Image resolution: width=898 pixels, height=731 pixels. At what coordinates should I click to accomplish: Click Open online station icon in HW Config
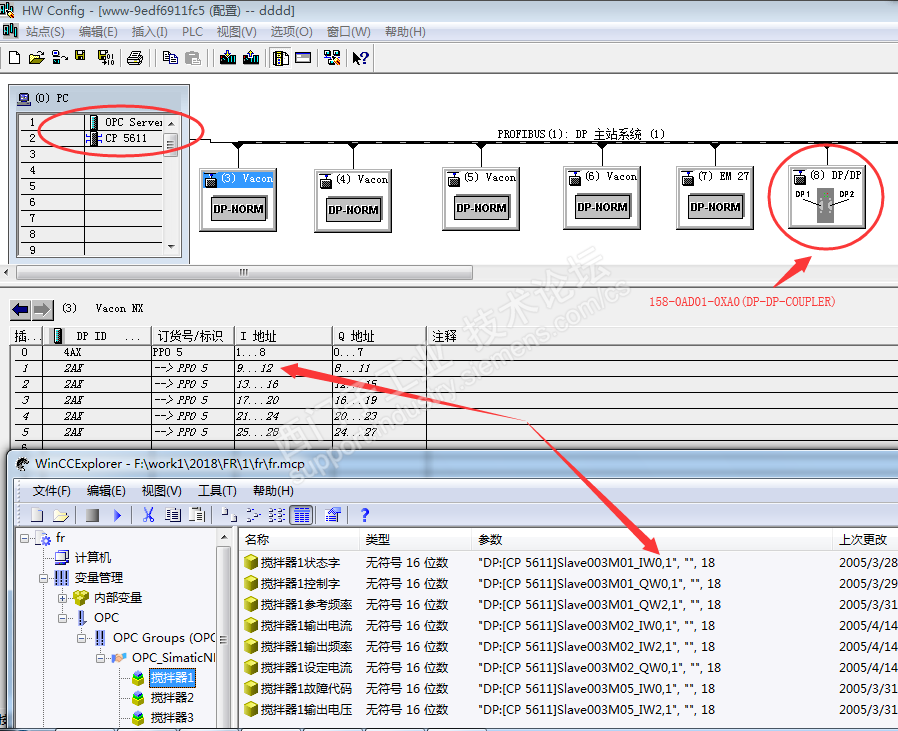(x=60, y=58)
